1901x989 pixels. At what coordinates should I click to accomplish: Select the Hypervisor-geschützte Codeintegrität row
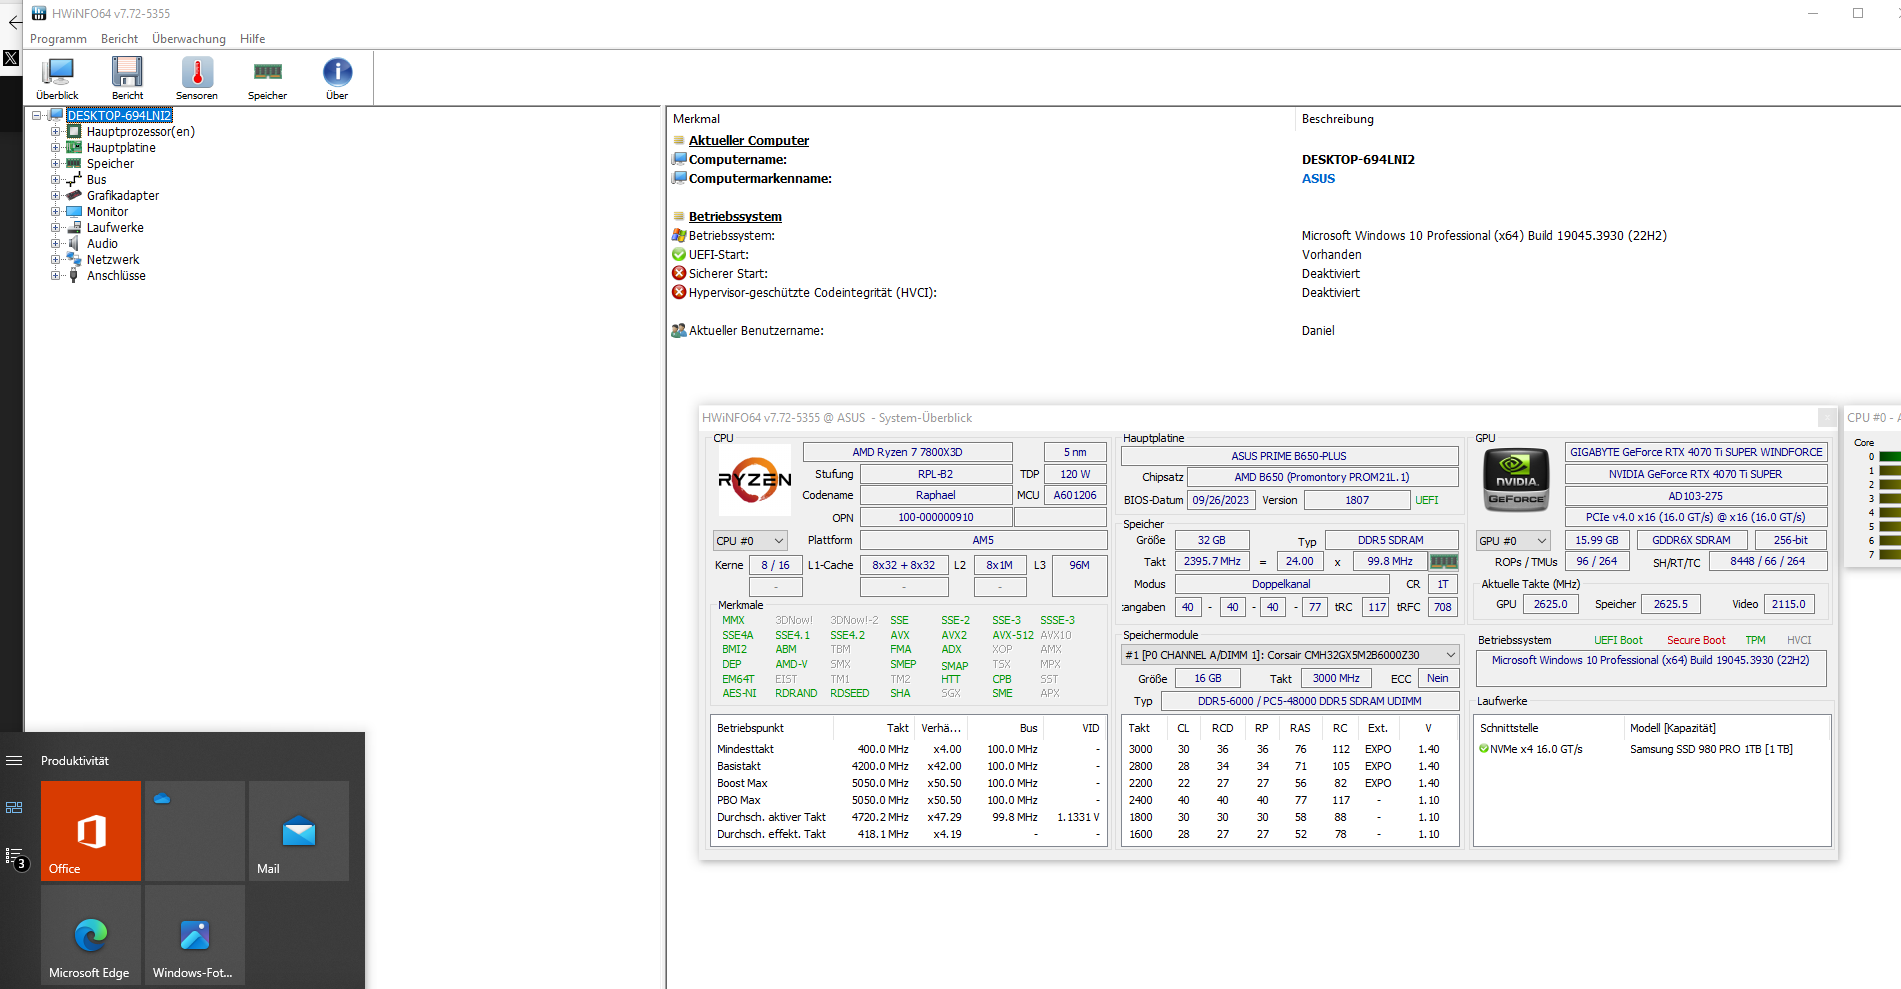[x=1283, y=293]
